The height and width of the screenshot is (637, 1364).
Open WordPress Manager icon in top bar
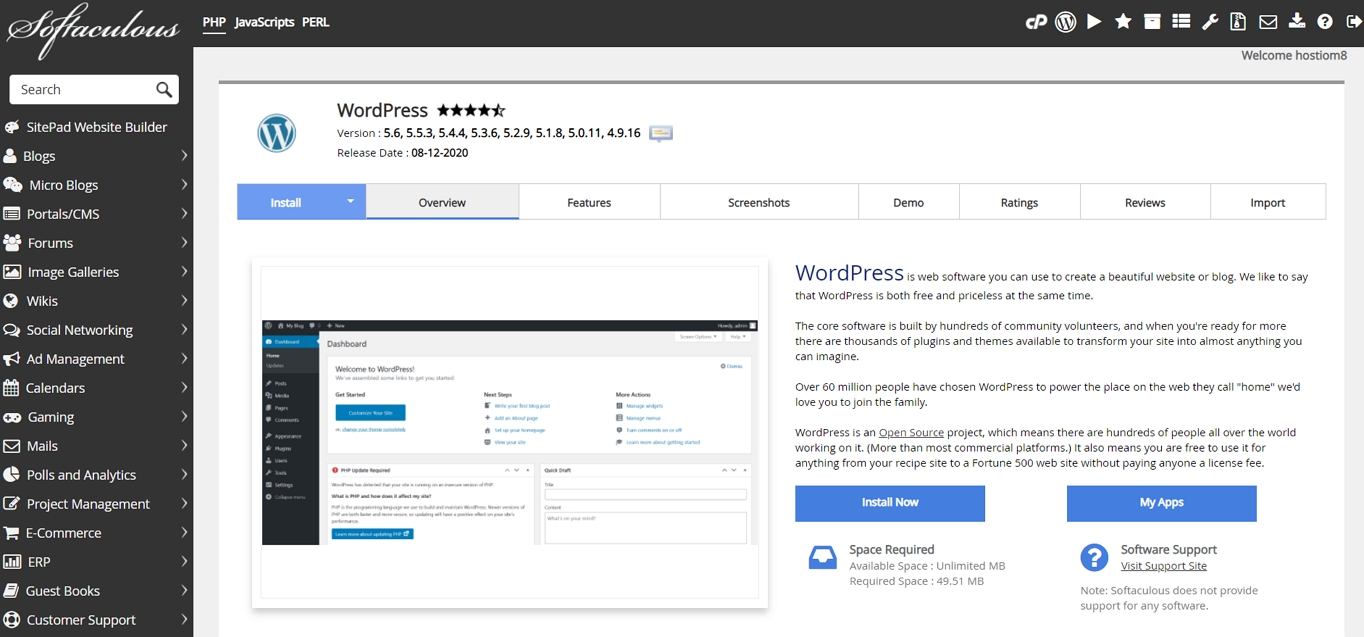(1066, 21)
